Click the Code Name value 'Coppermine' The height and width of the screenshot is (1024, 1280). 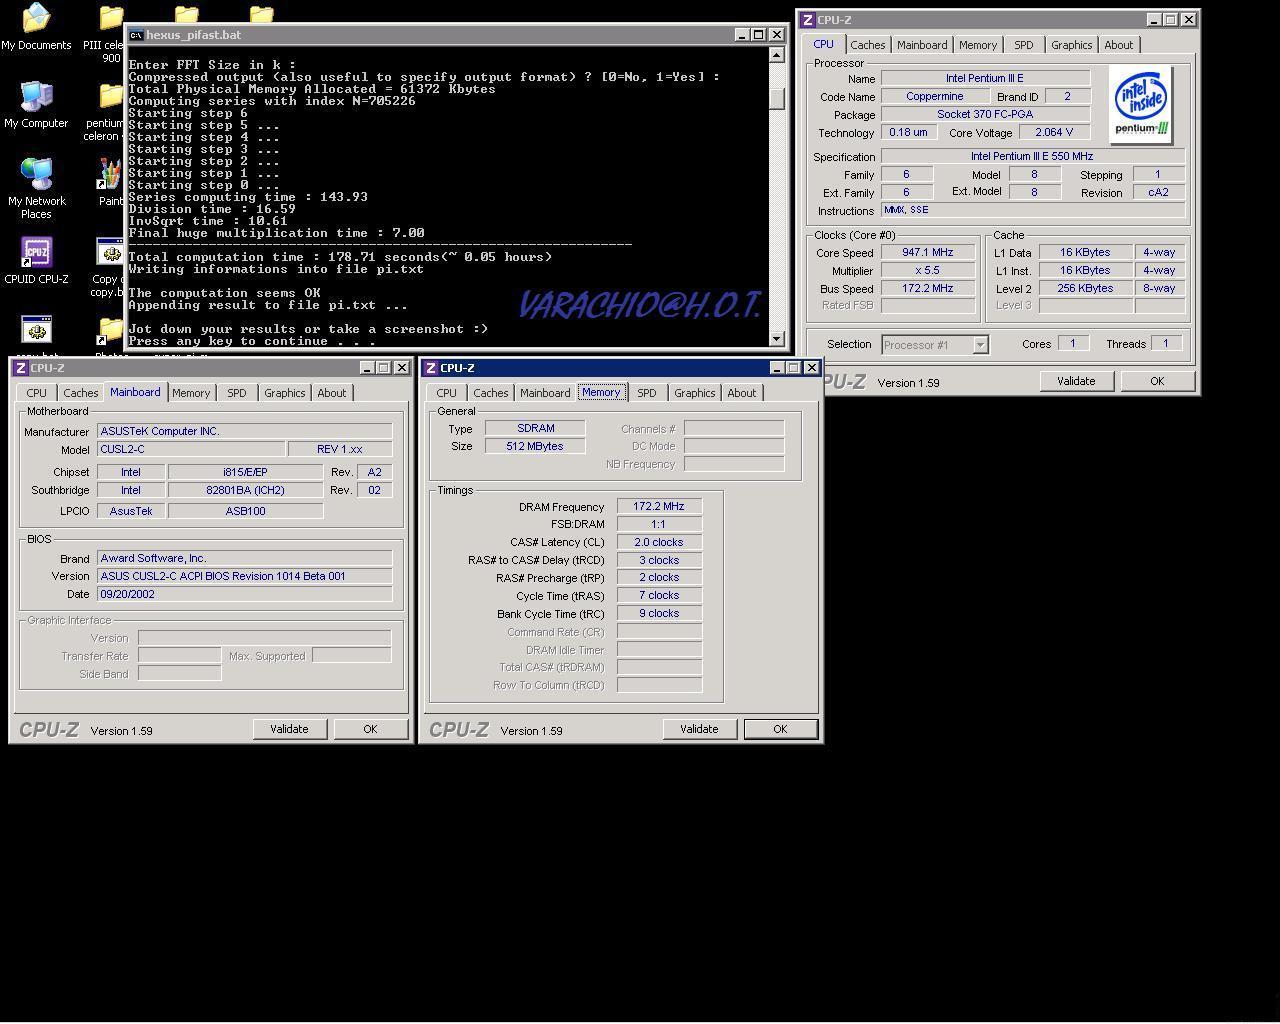pyautogui.click(x=934, y=97)
